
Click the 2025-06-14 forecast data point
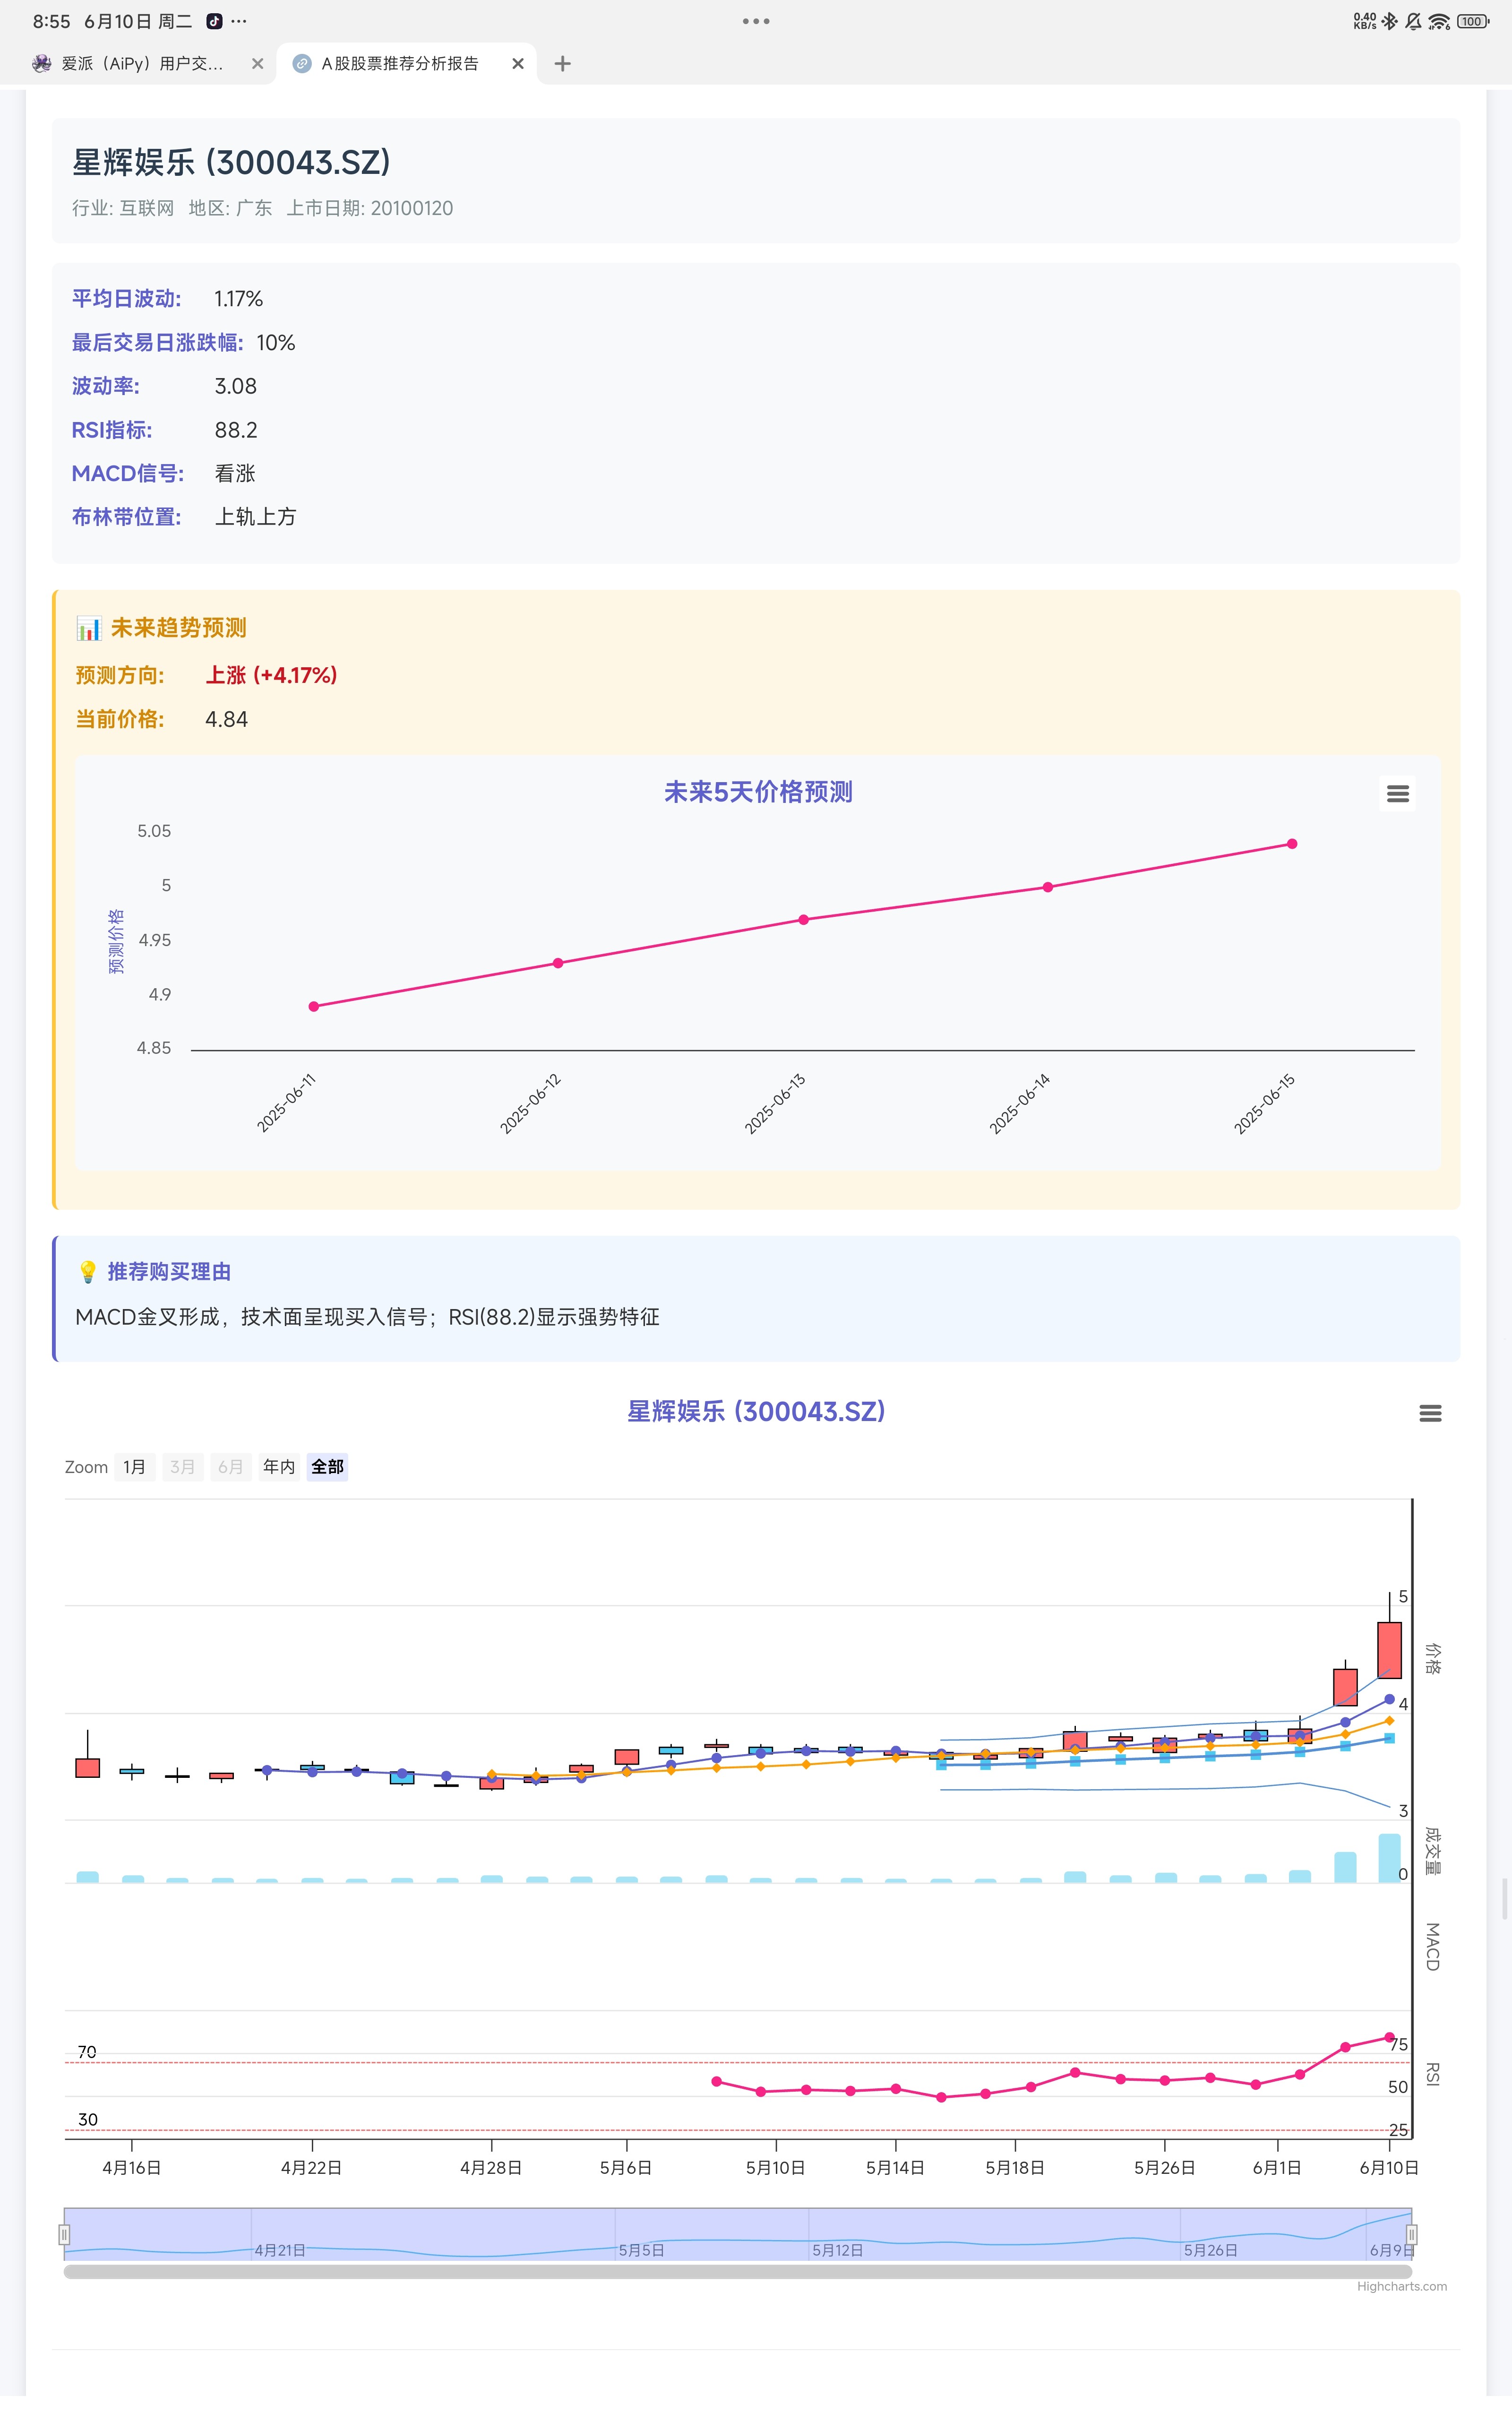point(1048,887)
